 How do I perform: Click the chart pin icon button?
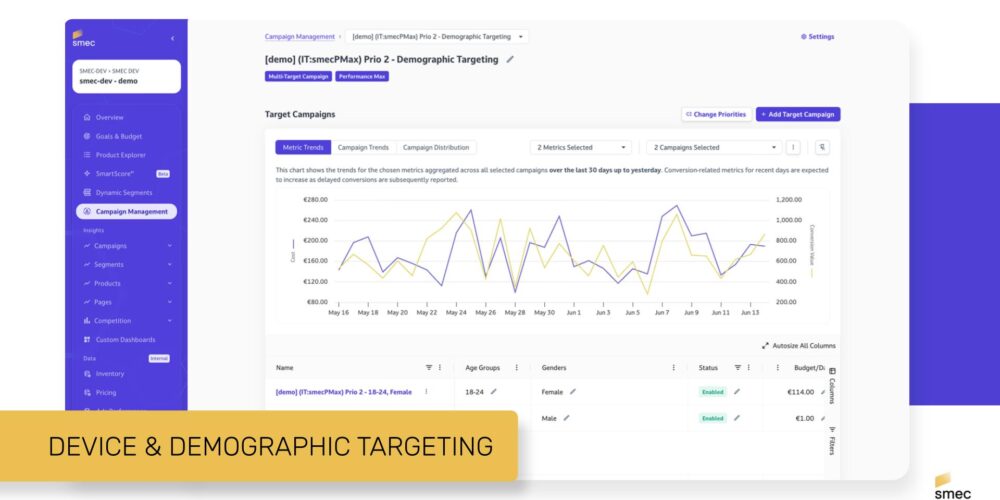coord(822,147)
